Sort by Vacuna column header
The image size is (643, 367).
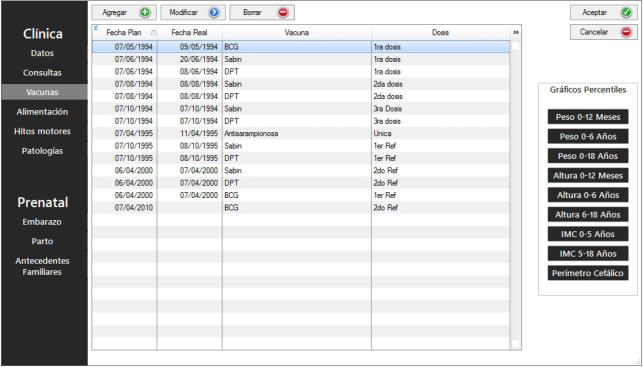coord(297,33)
